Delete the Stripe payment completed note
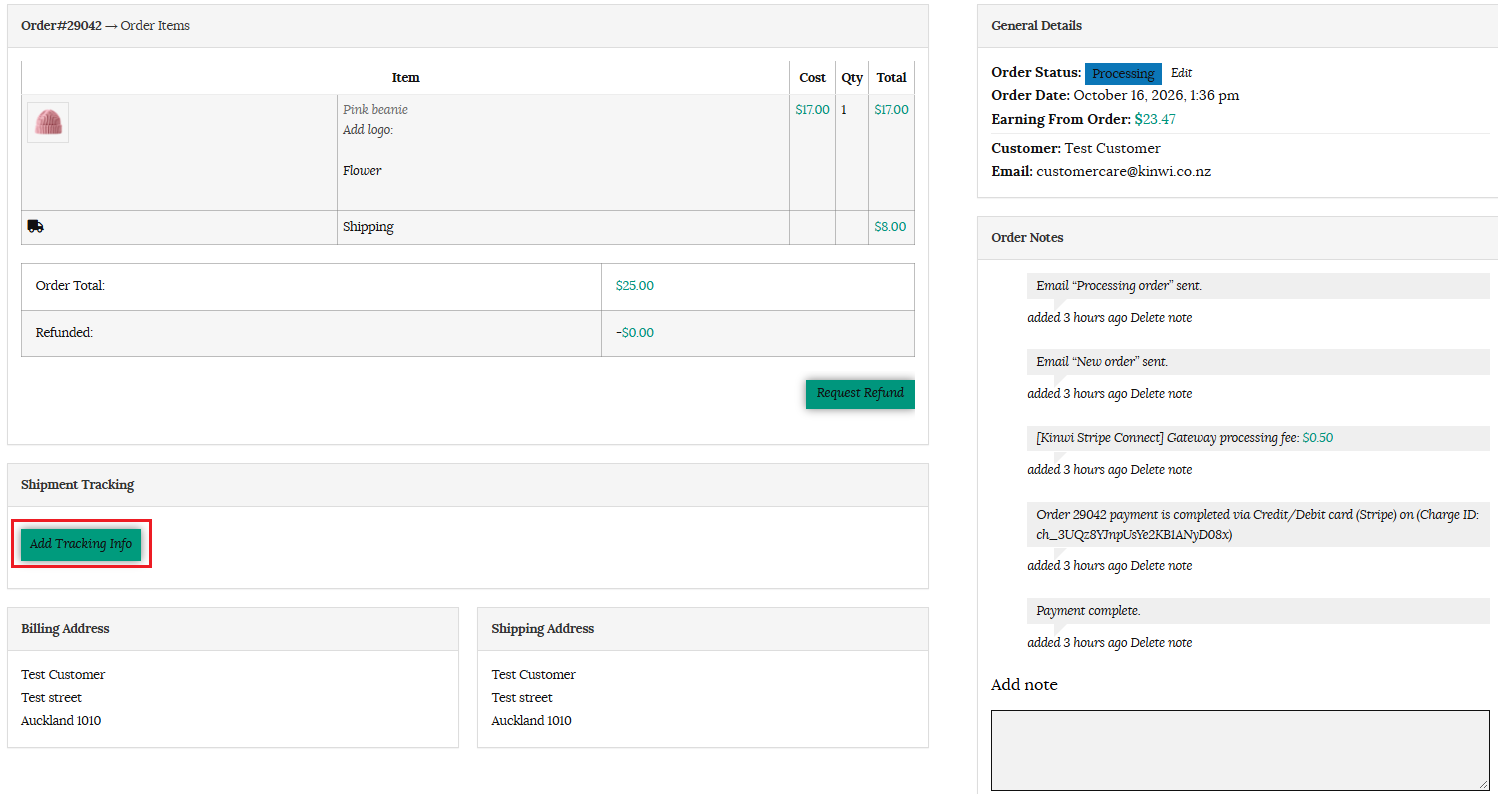 click(1161, 566)
